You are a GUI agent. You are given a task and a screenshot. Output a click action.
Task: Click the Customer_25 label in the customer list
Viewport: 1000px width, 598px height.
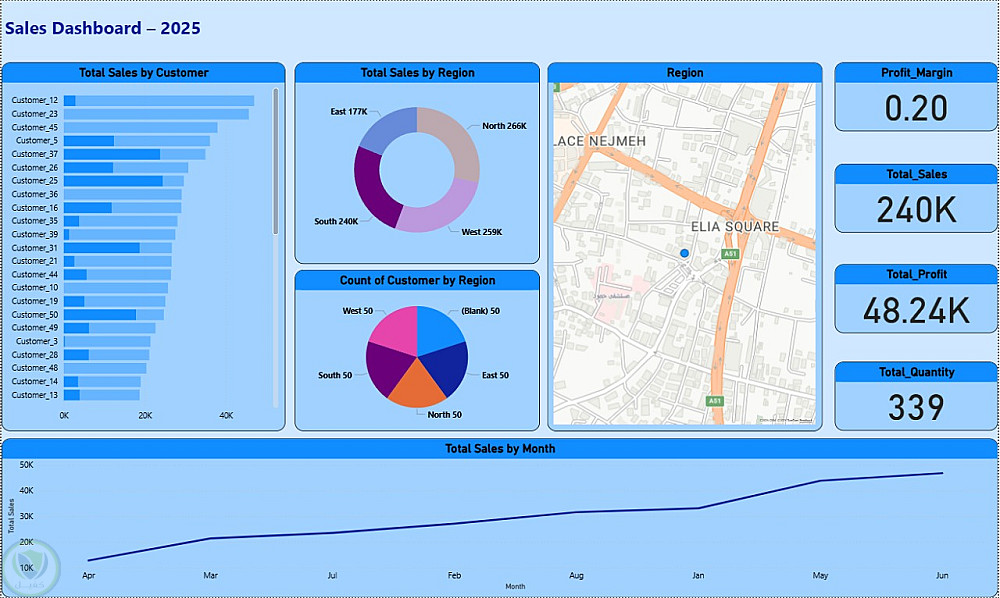pyautogui.click(x=34, y=180)
